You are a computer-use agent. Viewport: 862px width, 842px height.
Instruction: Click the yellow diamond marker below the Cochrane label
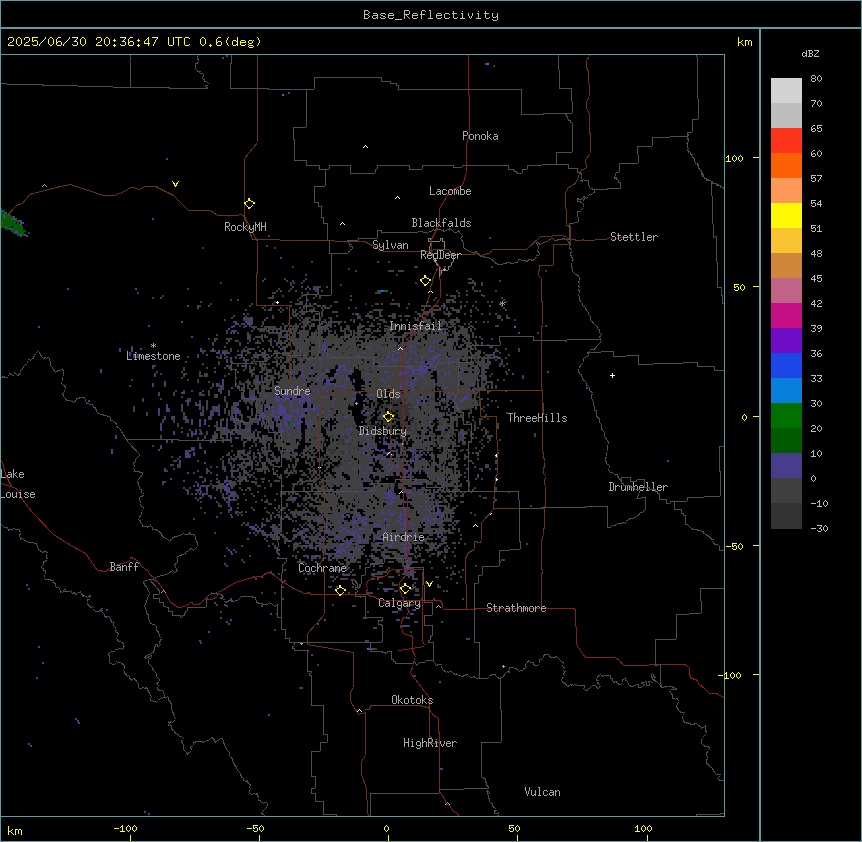340,590
